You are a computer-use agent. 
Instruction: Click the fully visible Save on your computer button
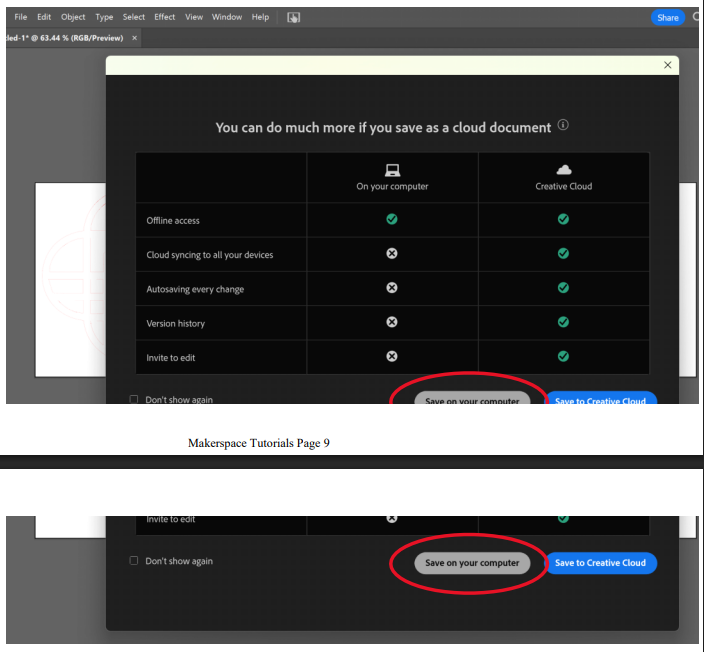click(x=472, y=563)
